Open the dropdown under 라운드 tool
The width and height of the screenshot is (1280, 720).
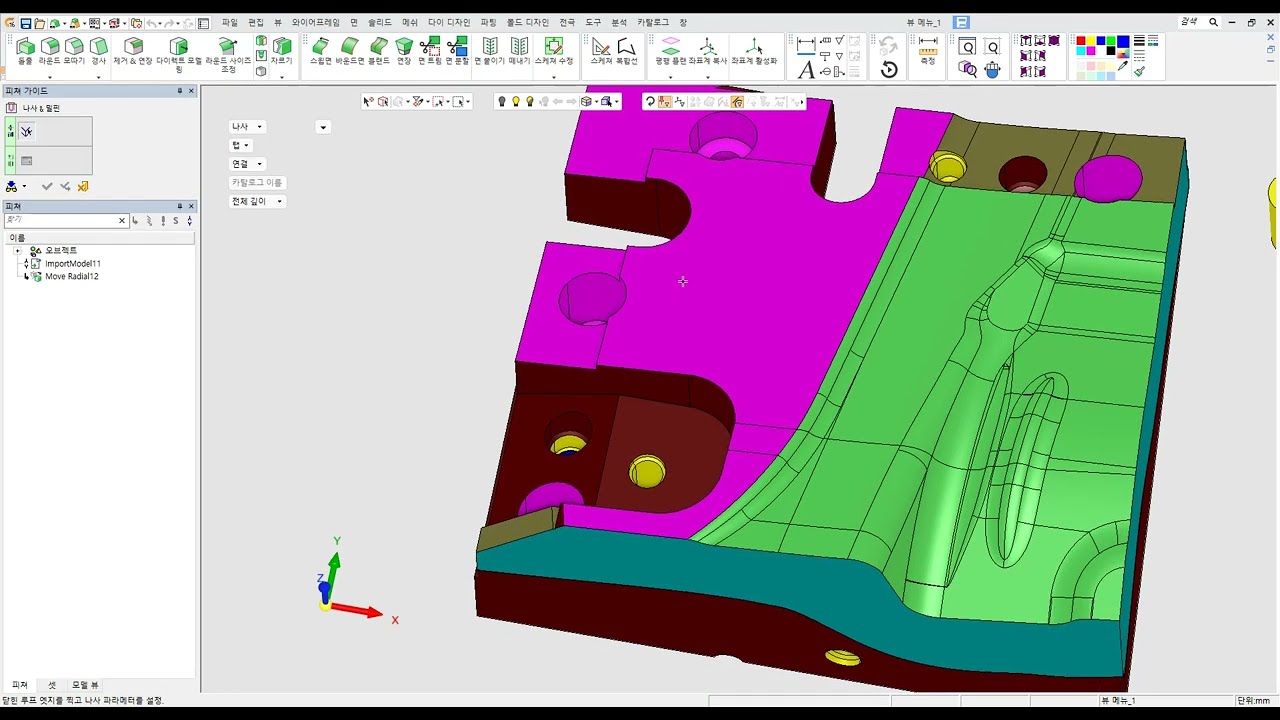click(x=49, y=77)
